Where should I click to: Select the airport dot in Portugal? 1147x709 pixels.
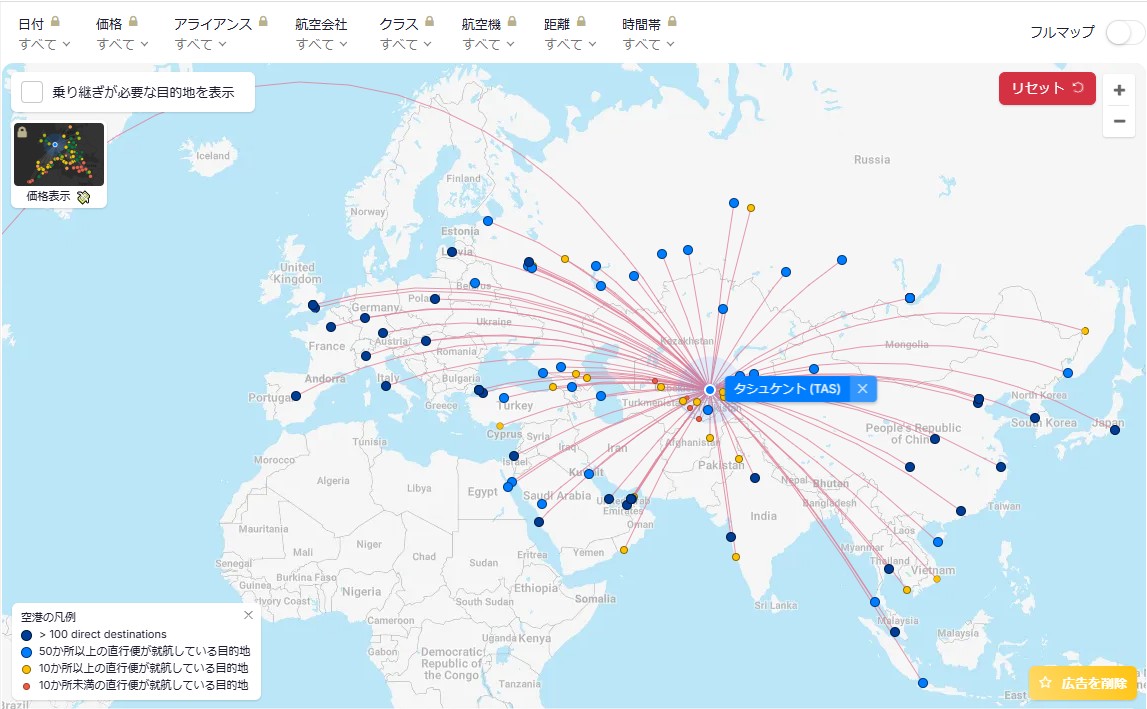click(x=296, y=396)
